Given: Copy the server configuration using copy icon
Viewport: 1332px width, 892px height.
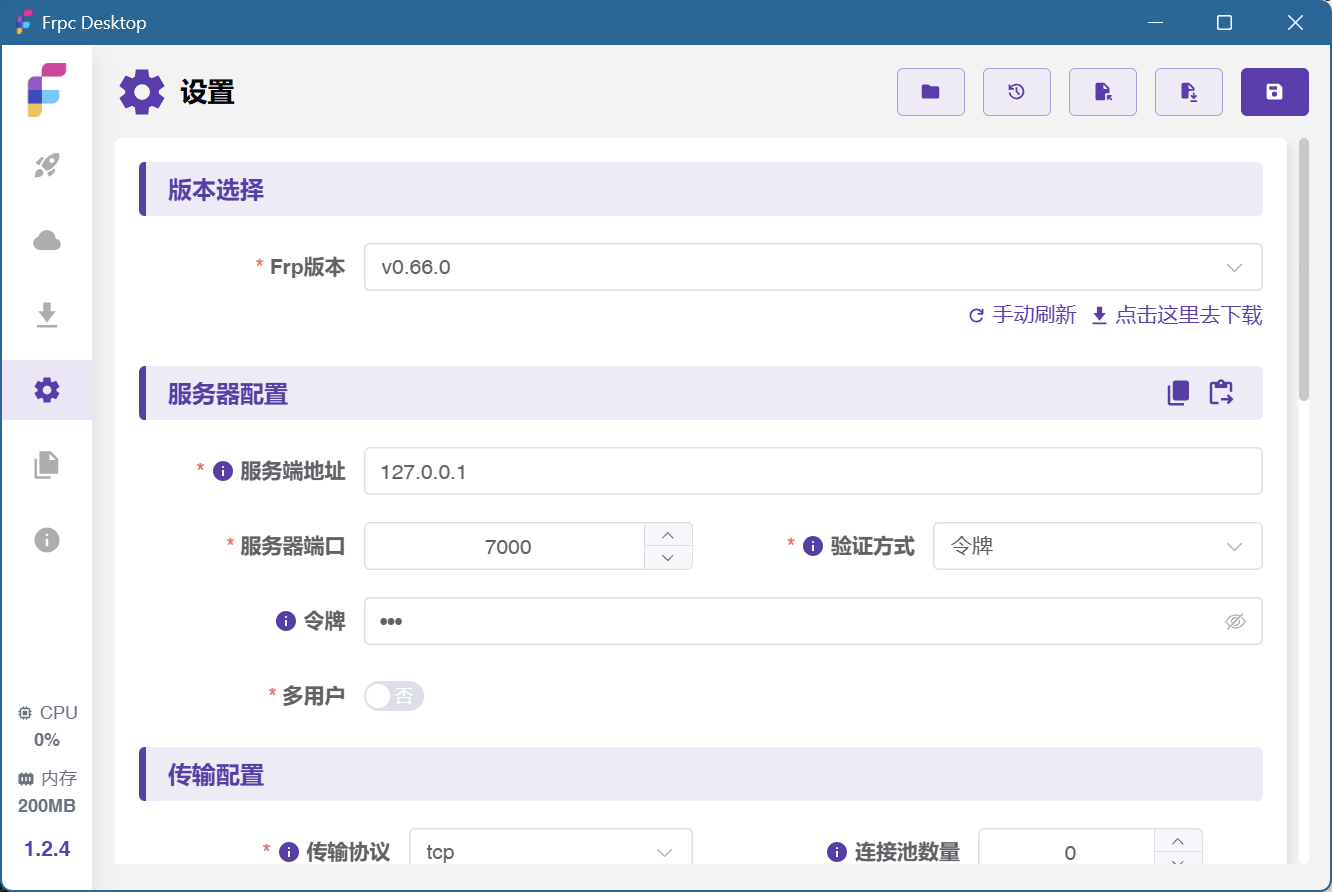Looking at the screenshot, I should click(x=1178, y=393).
